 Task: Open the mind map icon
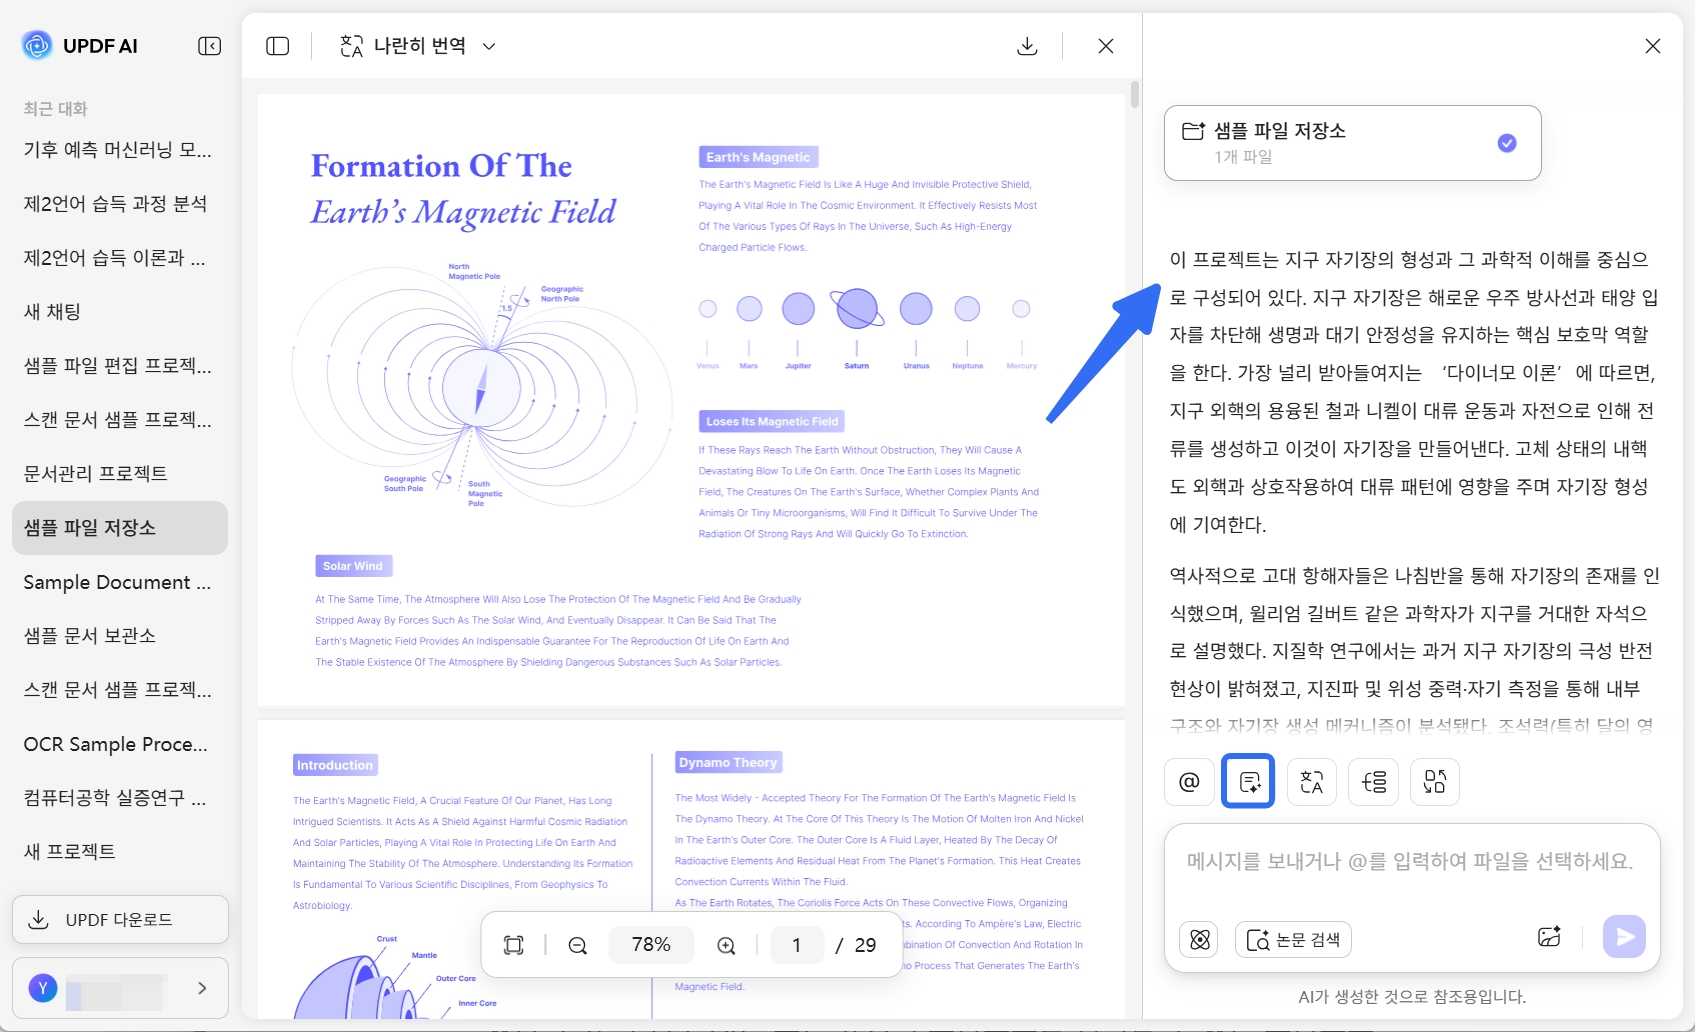pos(1374,782)
